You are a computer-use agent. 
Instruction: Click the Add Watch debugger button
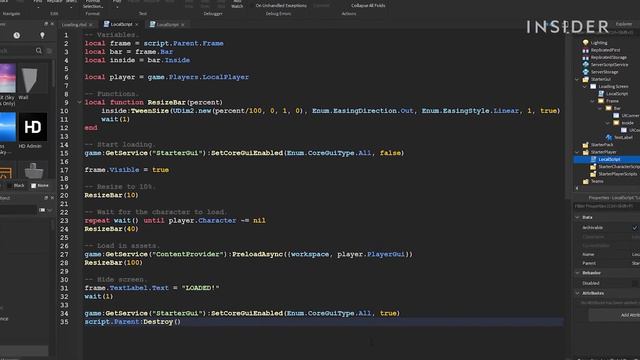[x=237, y=4]
